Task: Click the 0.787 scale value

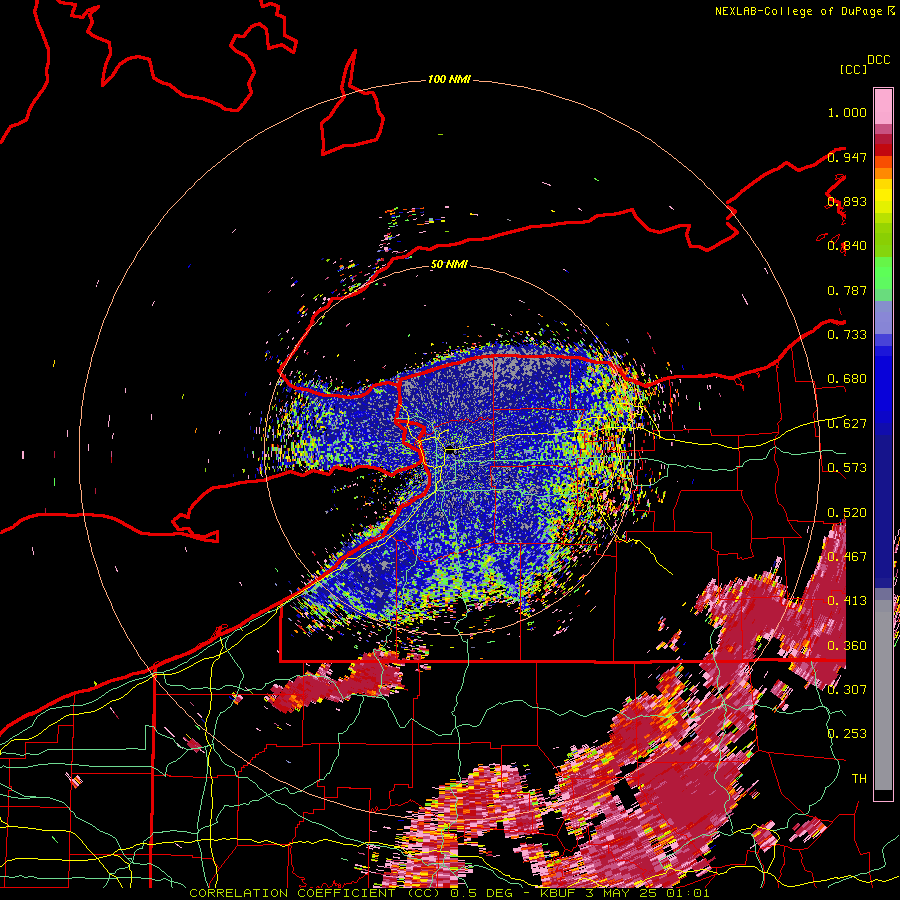Action: (847, 290)
